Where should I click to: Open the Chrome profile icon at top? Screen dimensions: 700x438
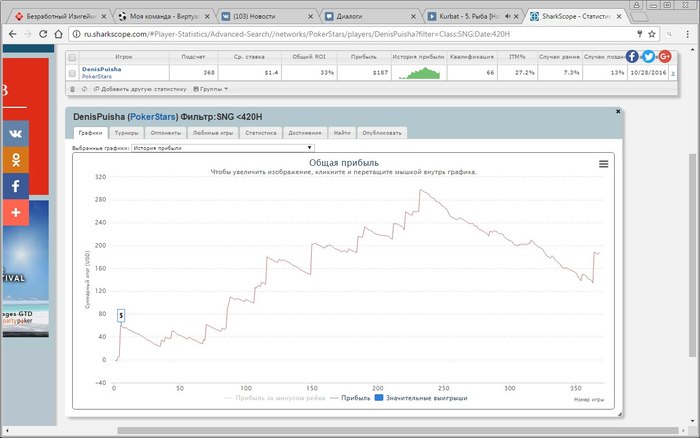pyautogui.click(x=636, y=5)
